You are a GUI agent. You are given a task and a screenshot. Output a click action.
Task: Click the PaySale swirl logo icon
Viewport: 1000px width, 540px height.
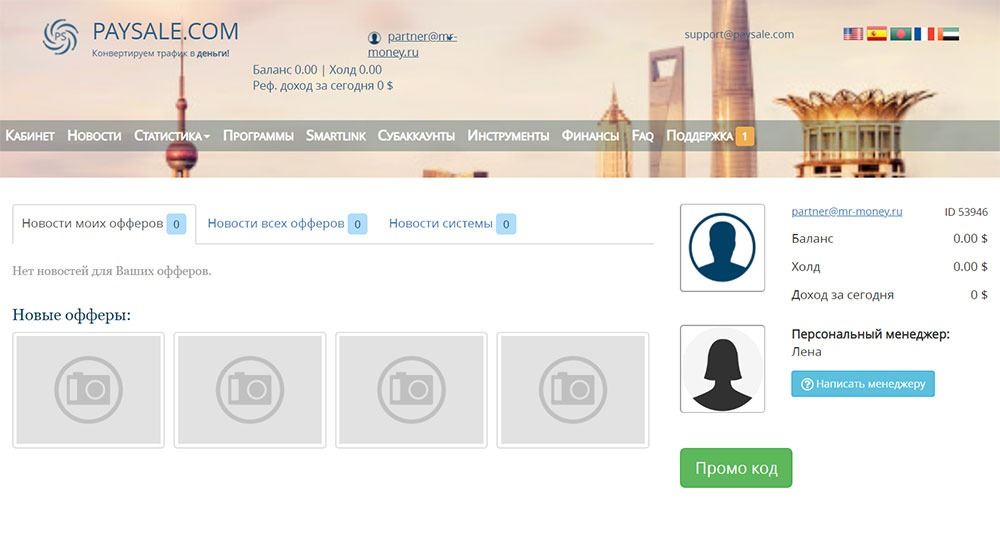[x=60, y=36]
